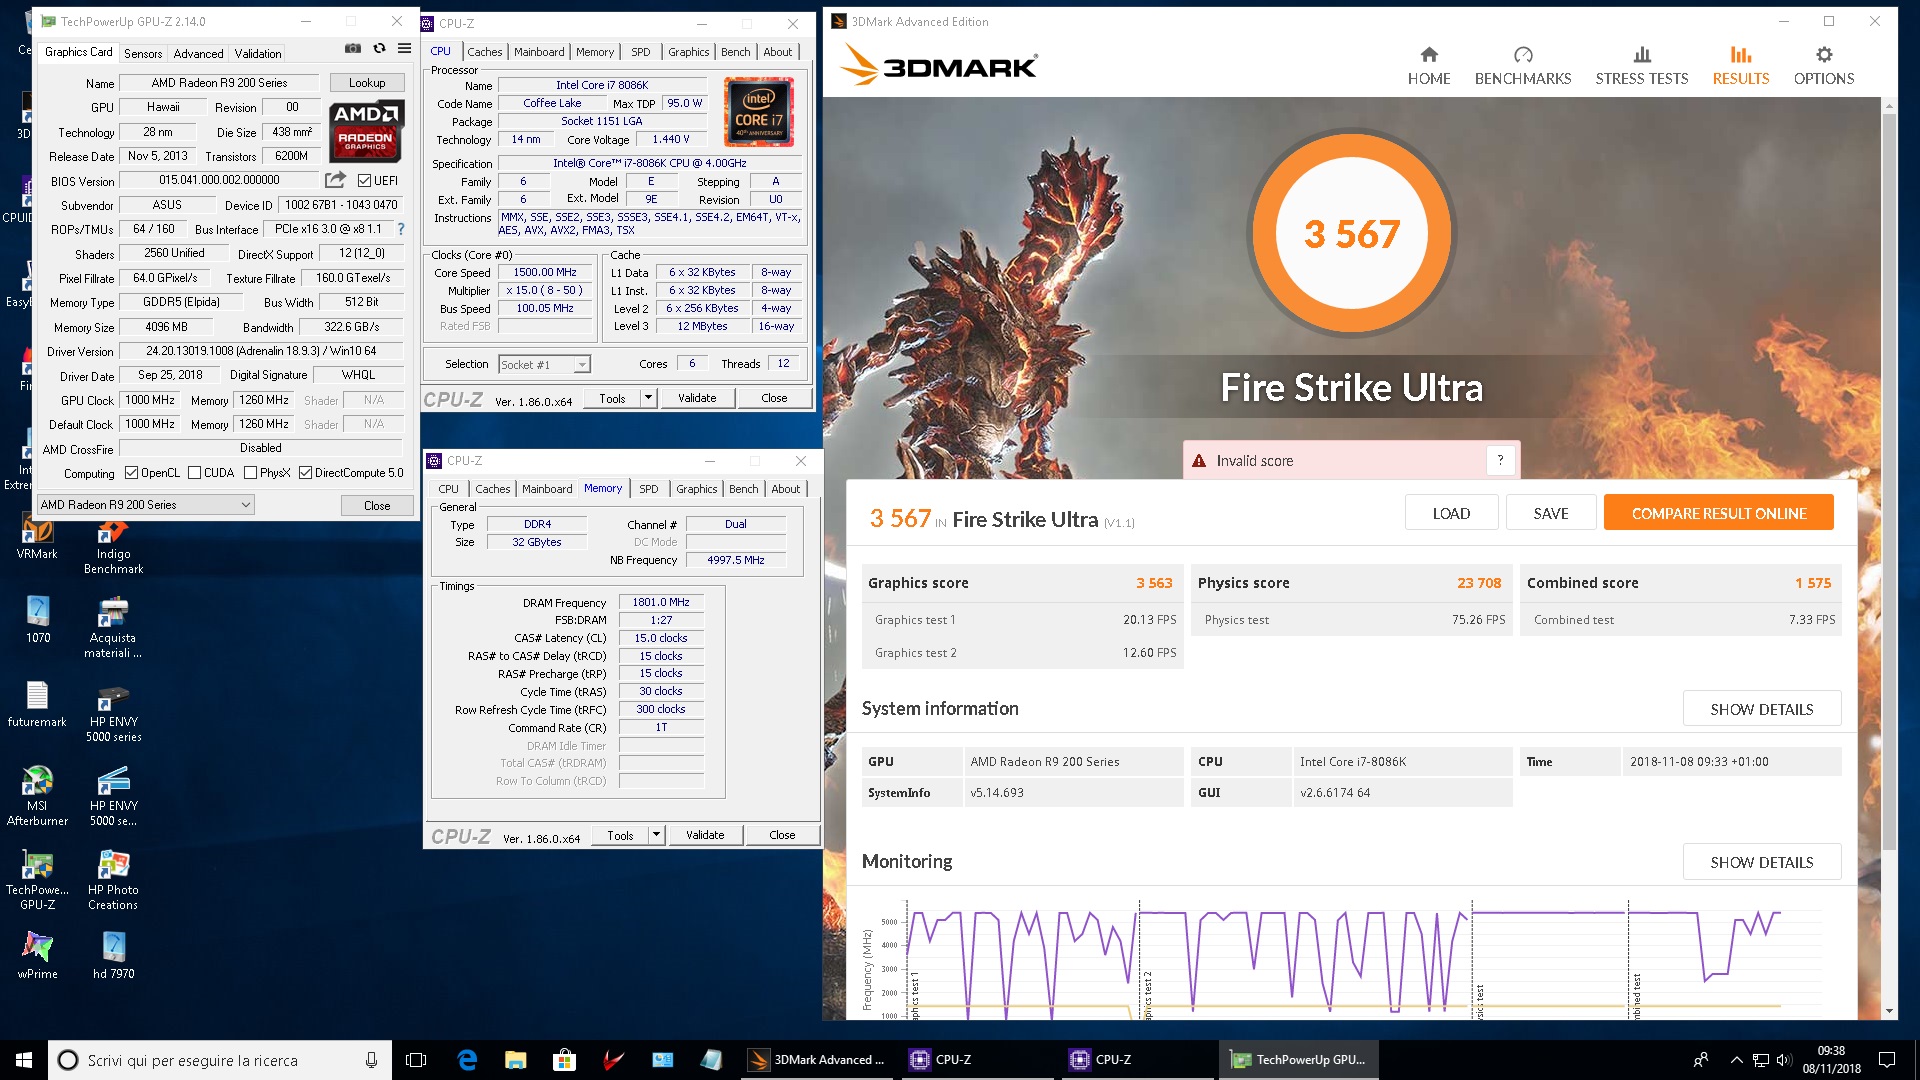Switch to 3DMark Advanced taskbar button
The image size is (1920, 1080).
[818, 1060]
